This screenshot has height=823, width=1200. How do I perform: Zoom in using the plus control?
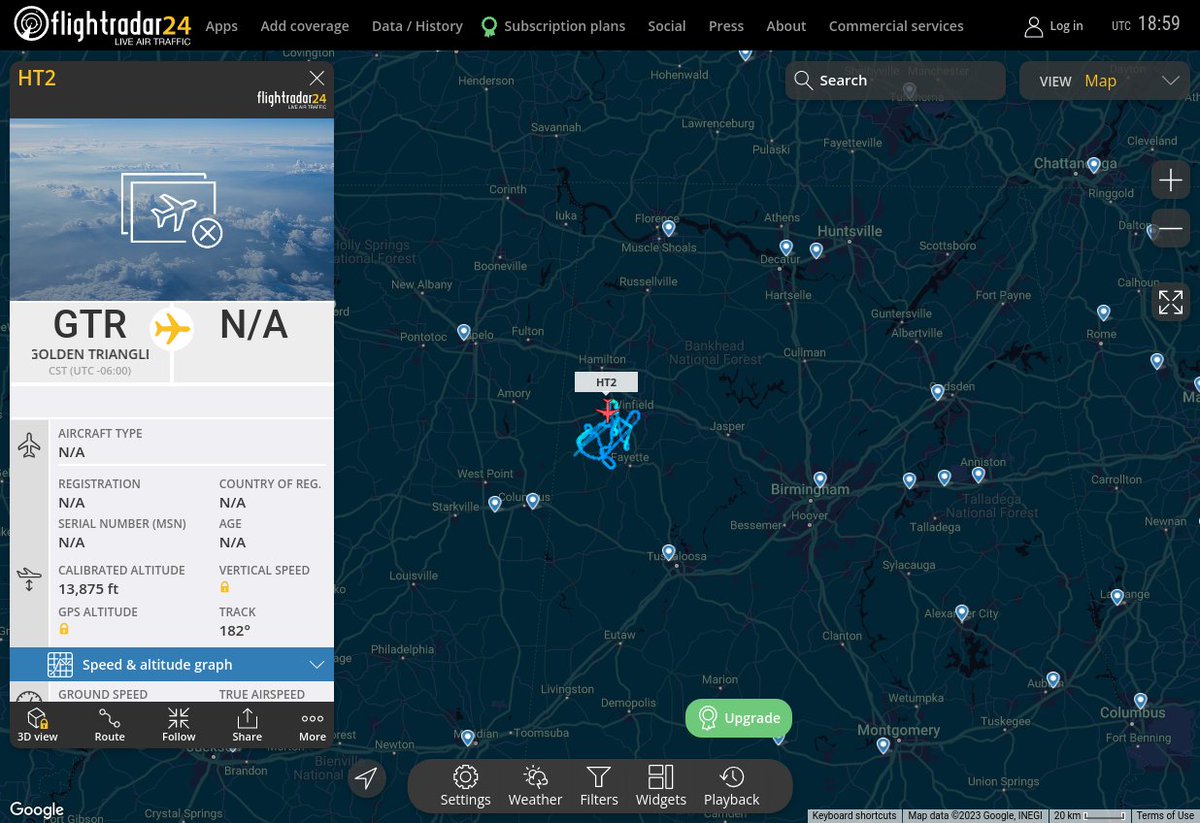[x=1170, y=180]
